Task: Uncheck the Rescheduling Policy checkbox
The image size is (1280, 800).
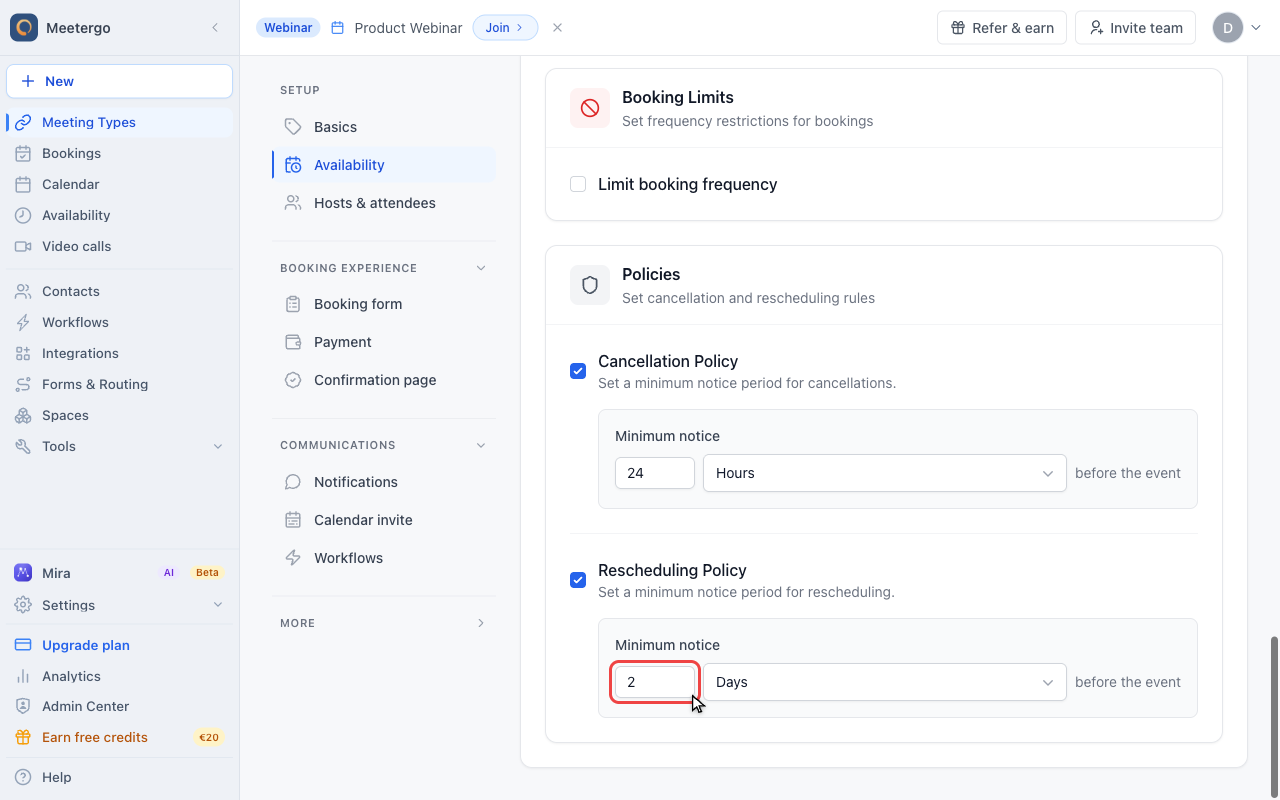Action: [578, 580]
